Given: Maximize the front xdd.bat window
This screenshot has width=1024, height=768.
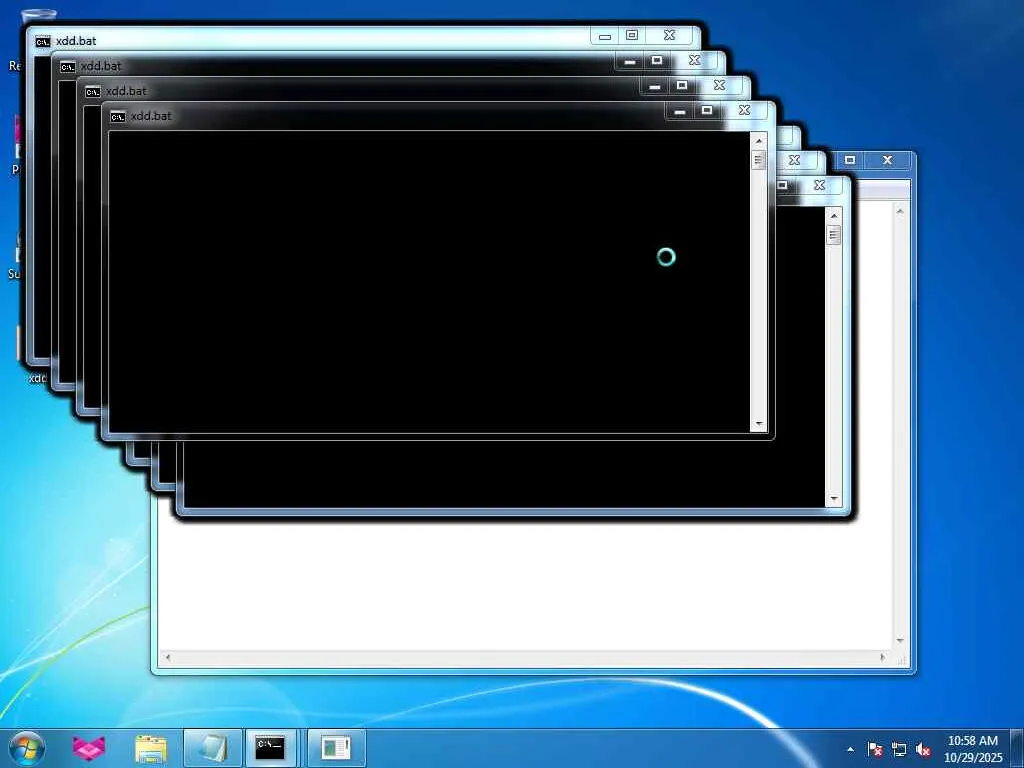Looking at the screenshot, I should [707, 110].
